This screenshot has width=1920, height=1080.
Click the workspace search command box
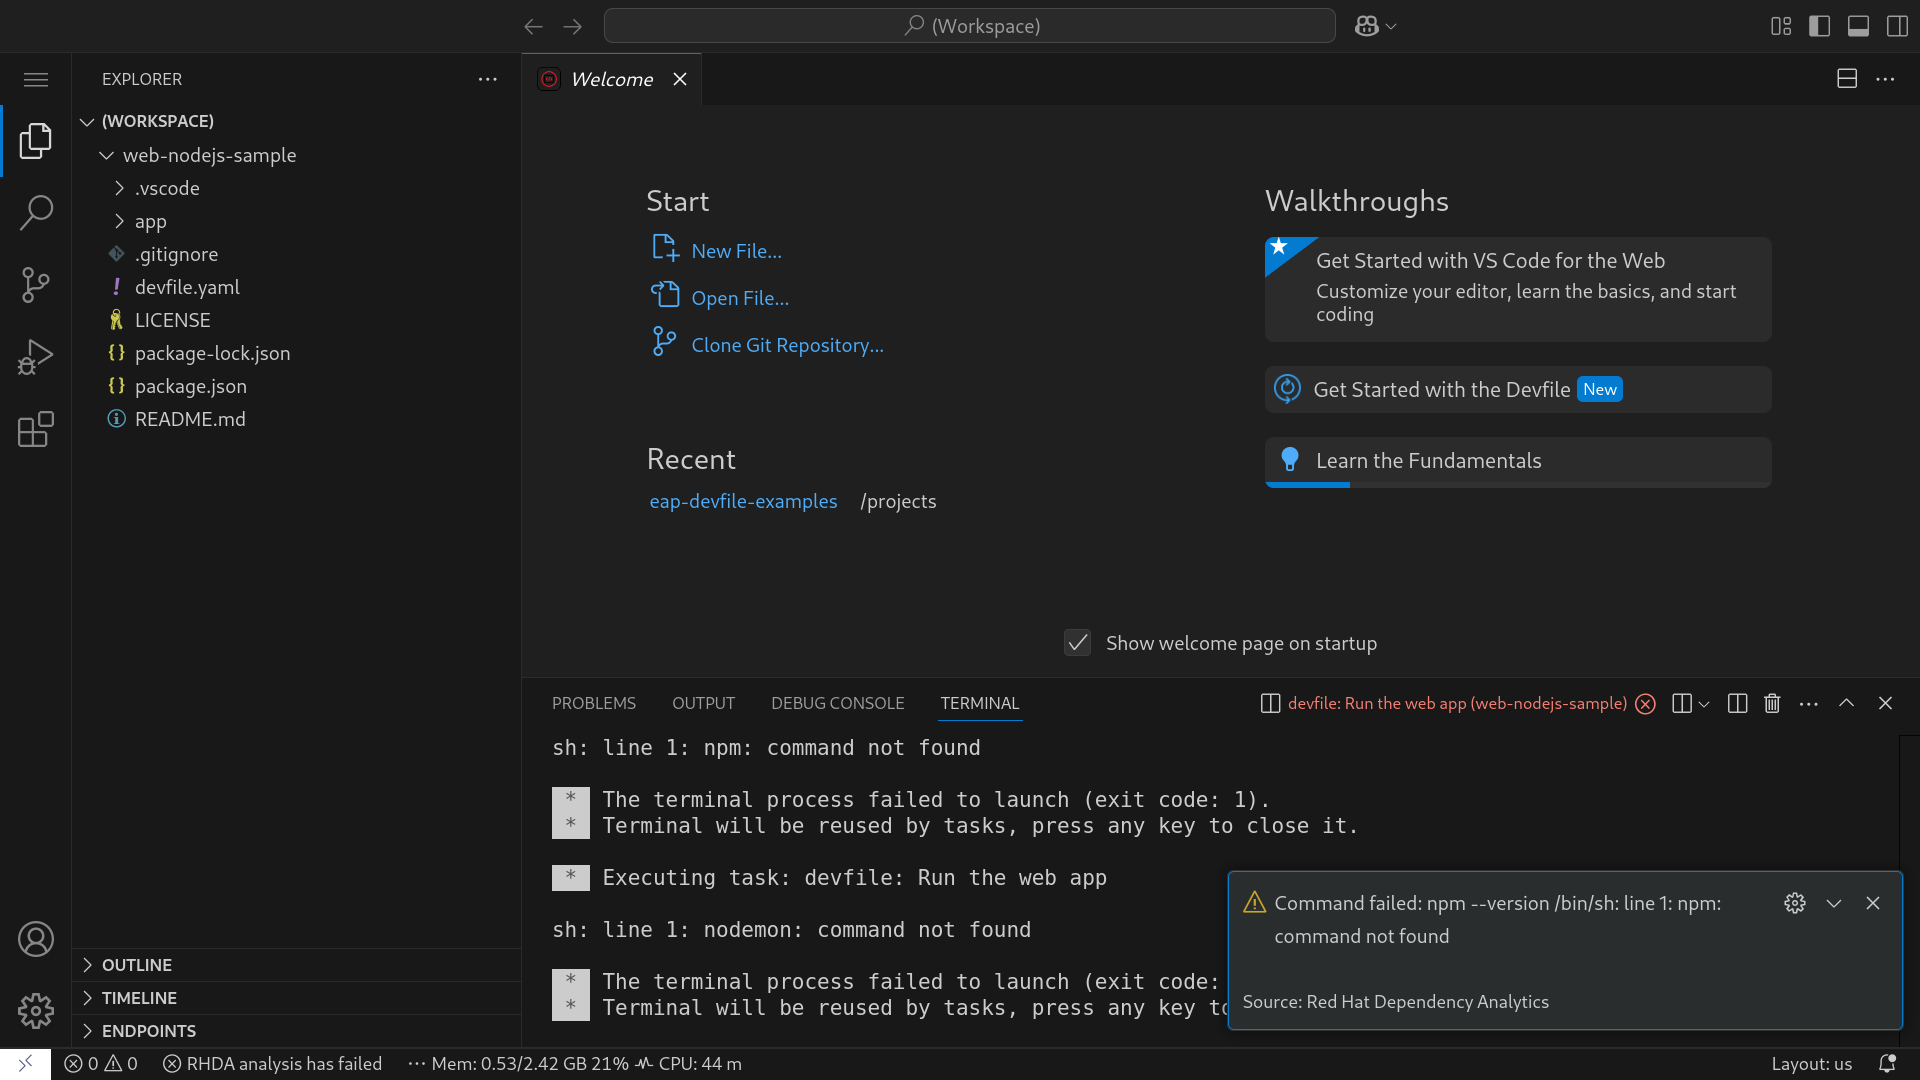[x=969, y=26]
